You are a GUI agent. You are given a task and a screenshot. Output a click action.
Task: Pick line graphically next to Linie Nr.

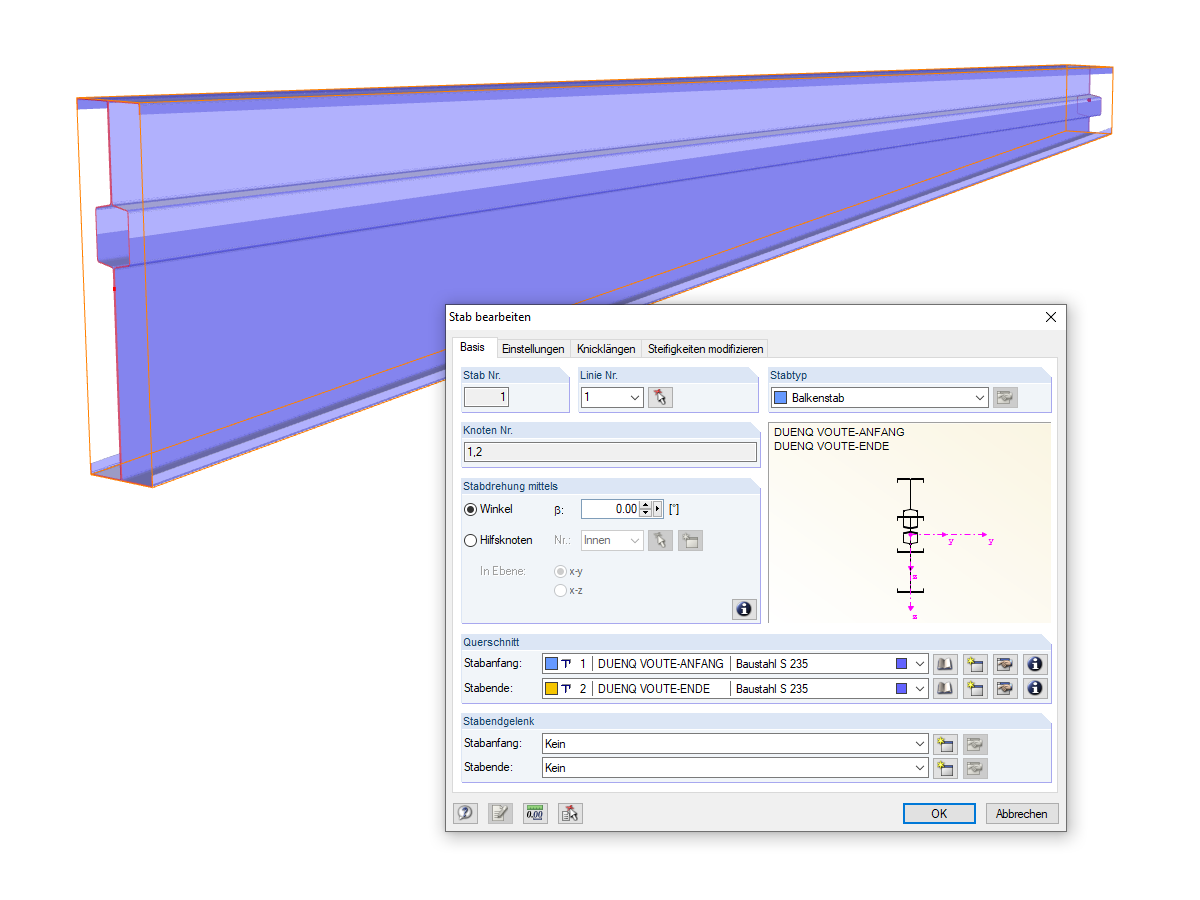[660, 397]
